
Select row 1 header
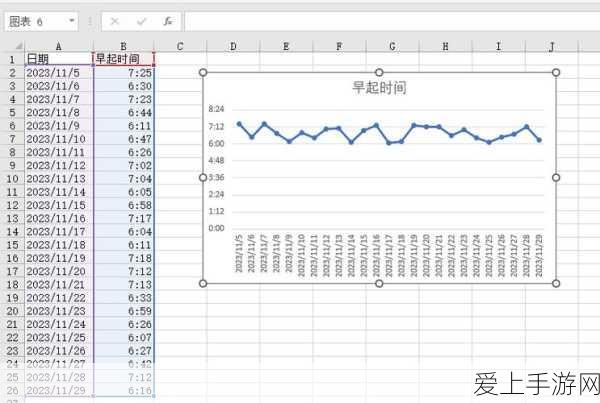click(12, 59)
